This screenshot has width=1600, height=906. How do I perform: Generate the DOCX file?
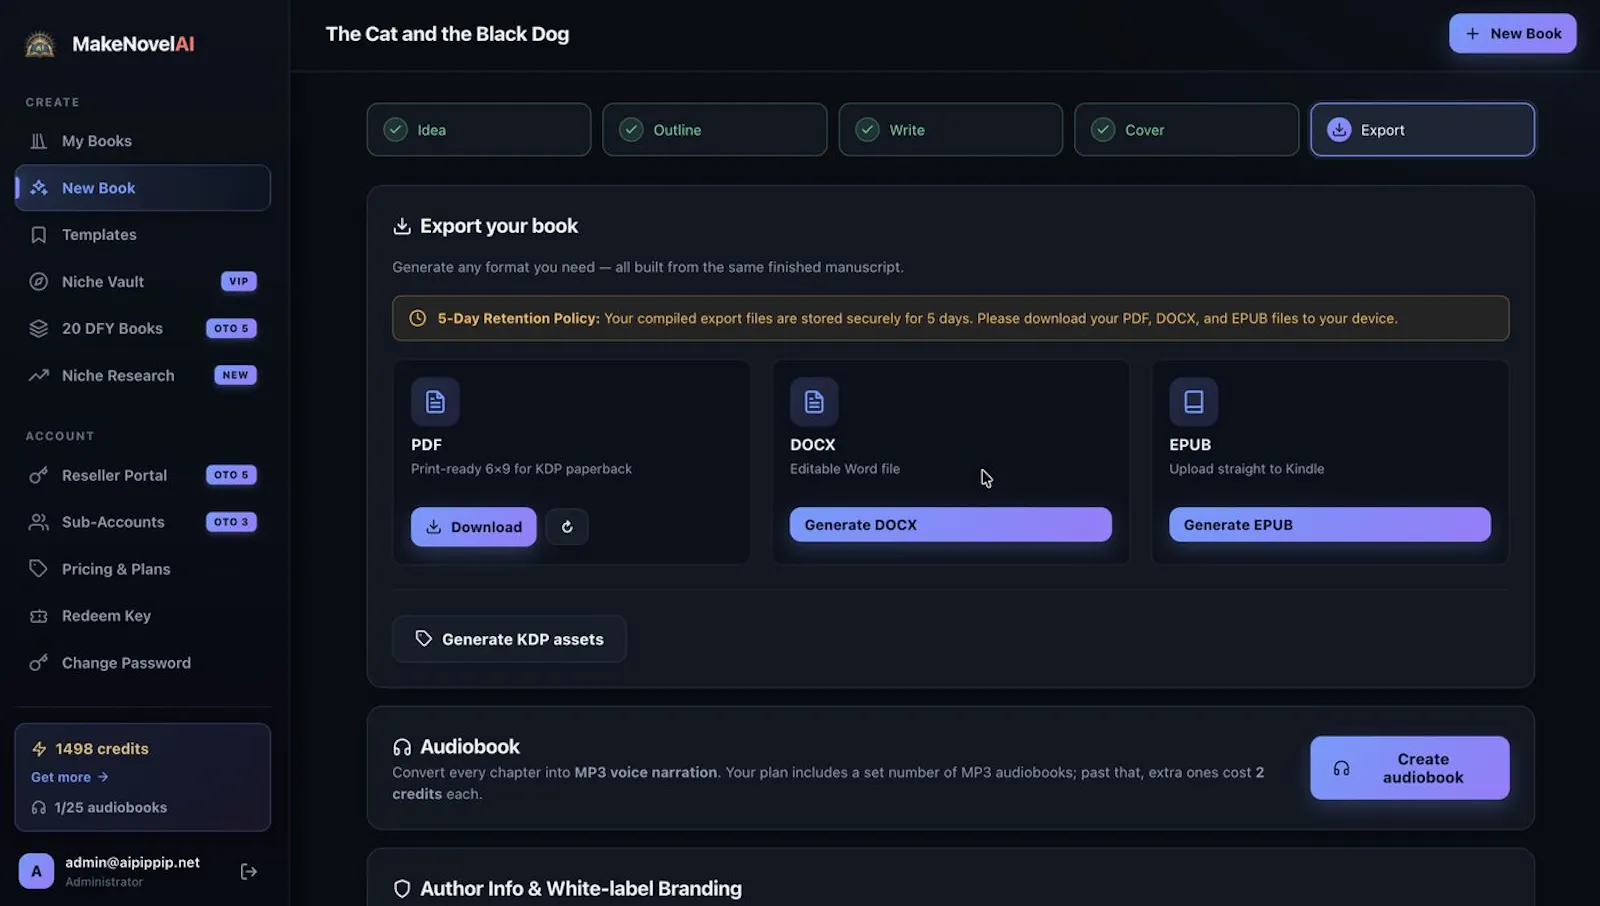[x=951, y=525]
